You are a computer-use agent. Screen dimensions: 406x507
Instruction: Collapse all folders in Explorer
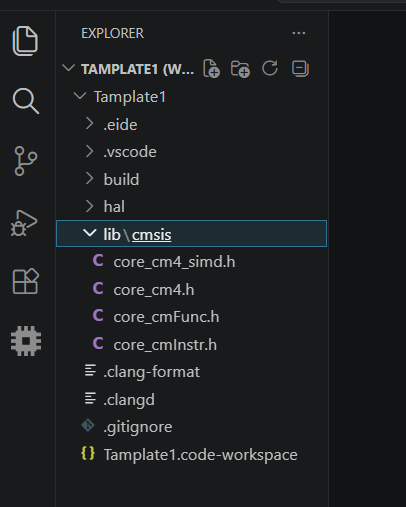pos(300,69)
